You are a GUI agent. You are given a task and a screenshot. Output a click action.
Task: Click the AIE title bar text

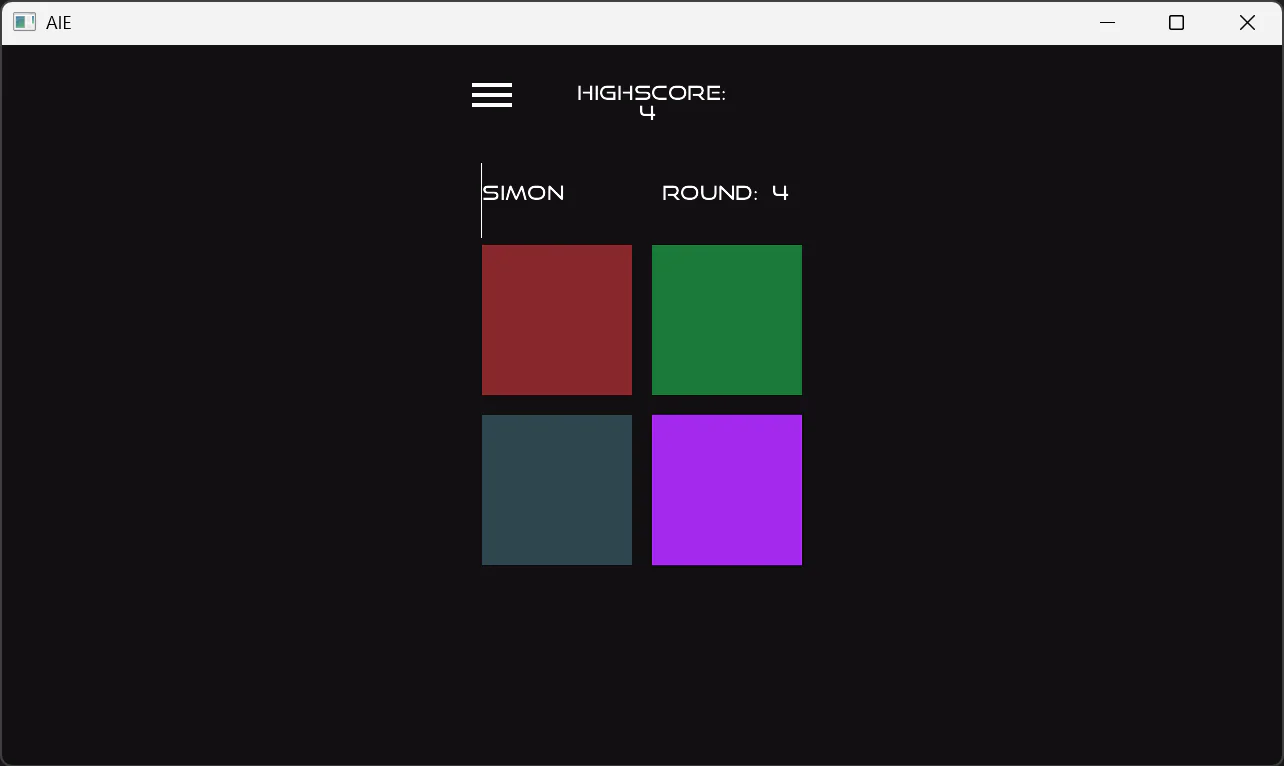(x=58, y=22)
